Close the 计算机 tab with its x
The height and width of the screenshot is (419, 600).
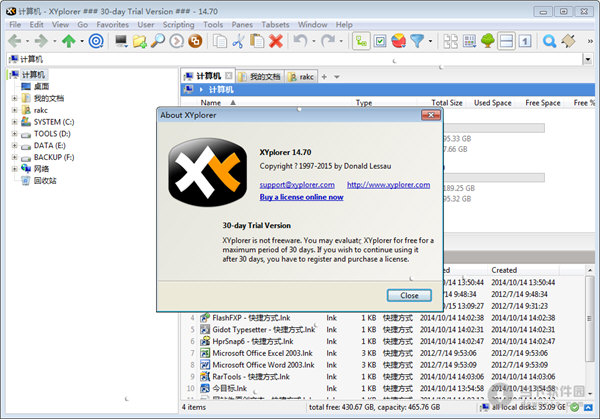[x=228, y=76]
